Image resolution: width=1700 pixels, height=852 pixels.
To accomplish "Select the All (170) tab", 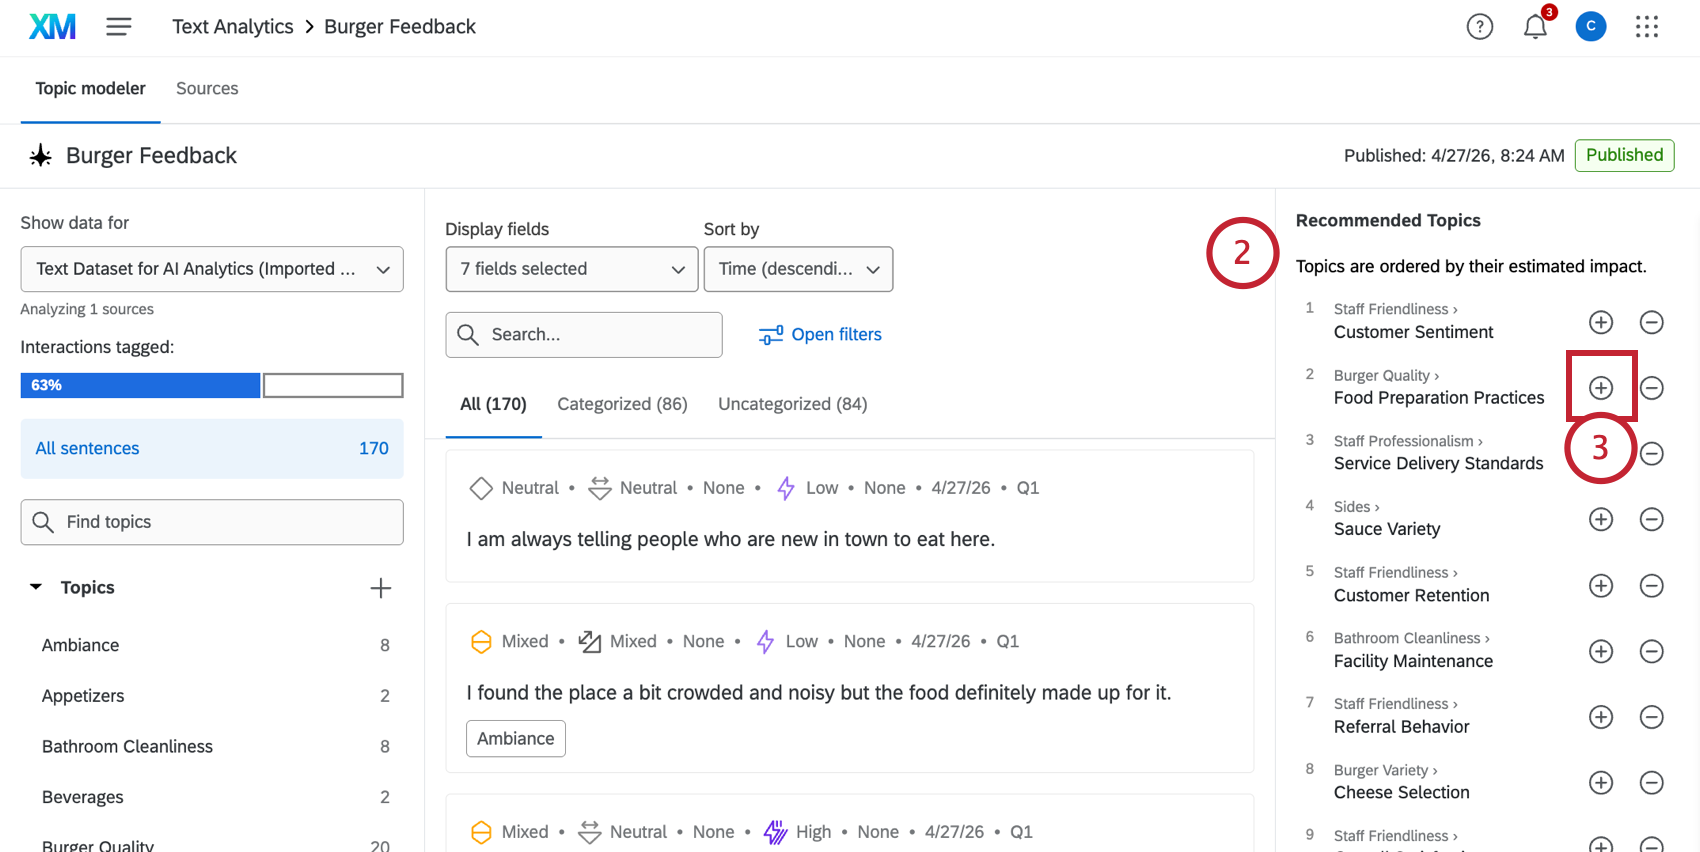I will [493, 404].
